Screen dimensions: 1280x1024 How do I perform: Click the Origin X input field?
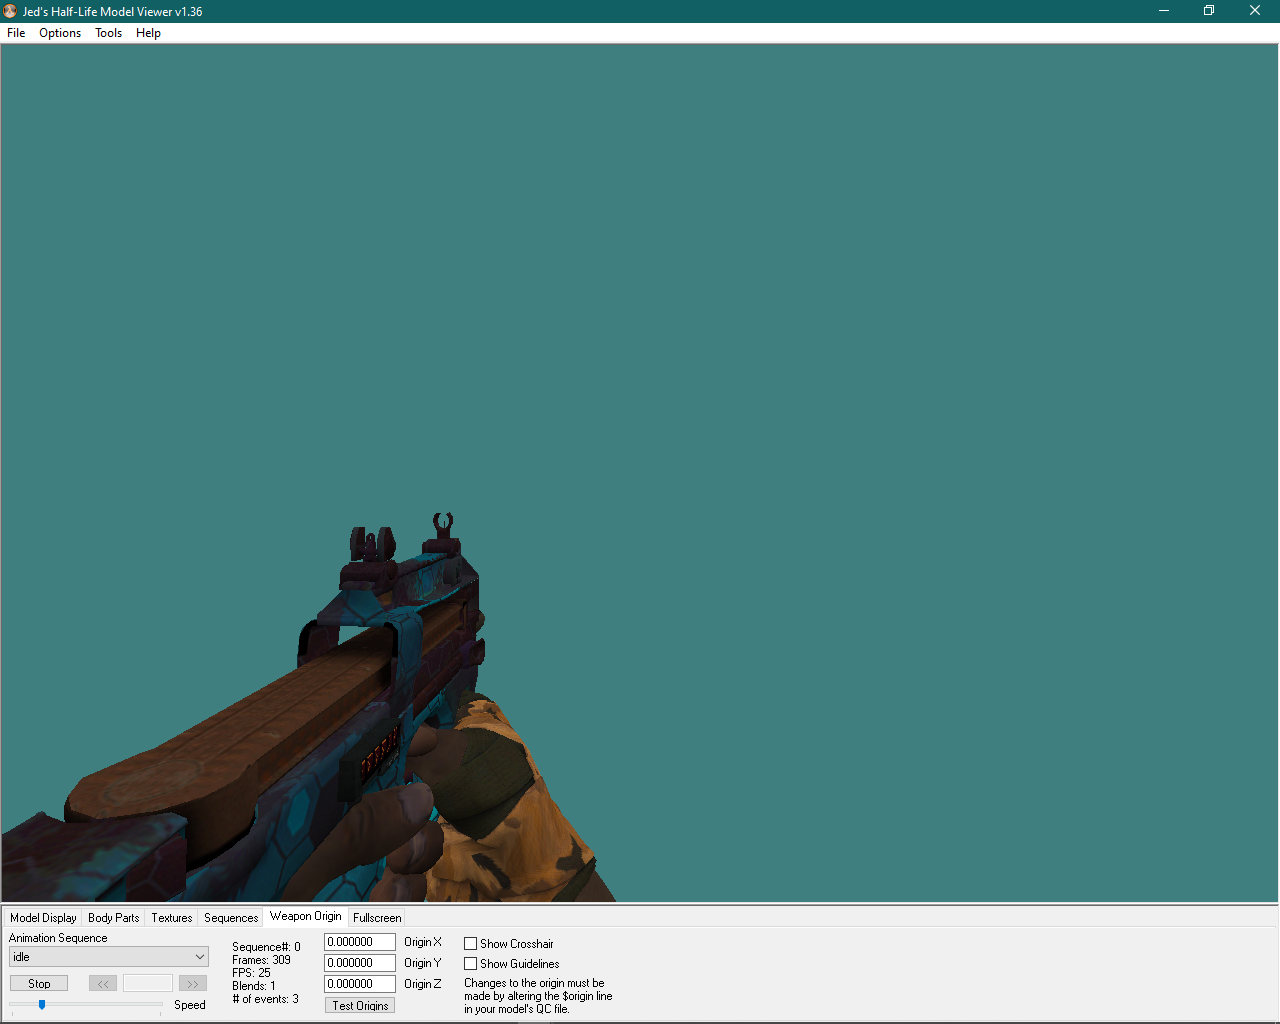pos(360,942)
